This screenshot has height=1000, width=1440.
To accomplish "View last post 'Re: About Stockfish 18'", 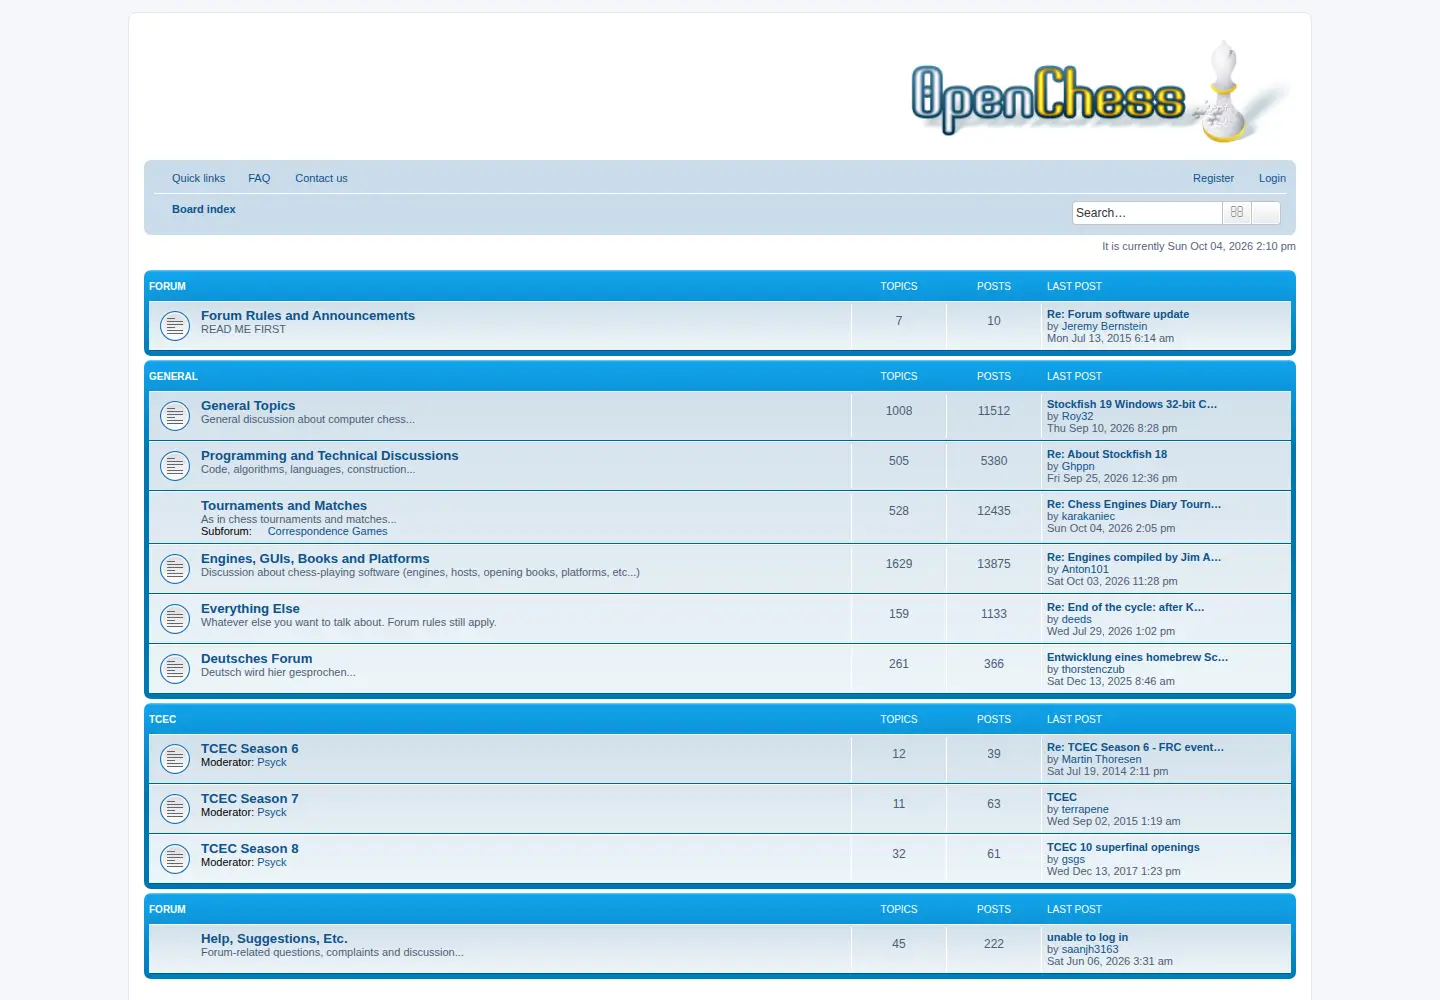I will [x=1107, y=454].
